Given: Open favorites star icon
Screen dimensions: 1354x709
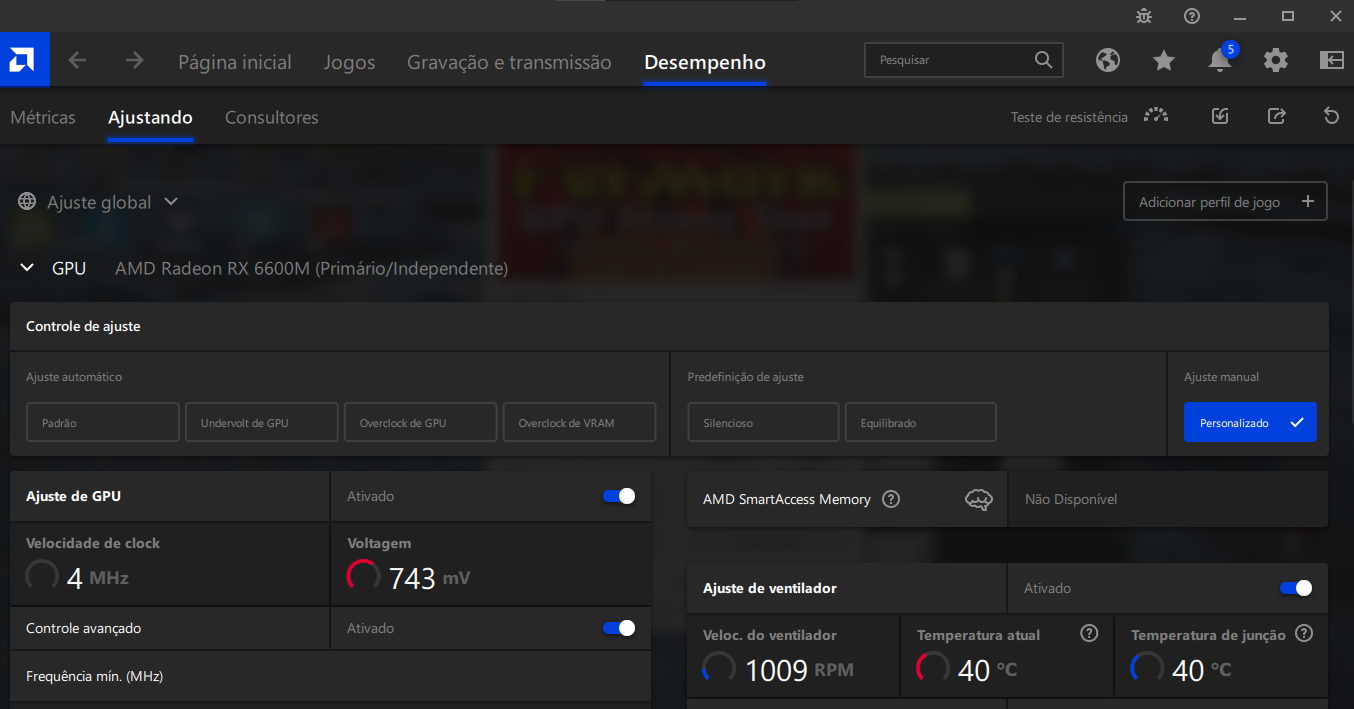Looking at the screenshot, I should tap(1164, 61).
